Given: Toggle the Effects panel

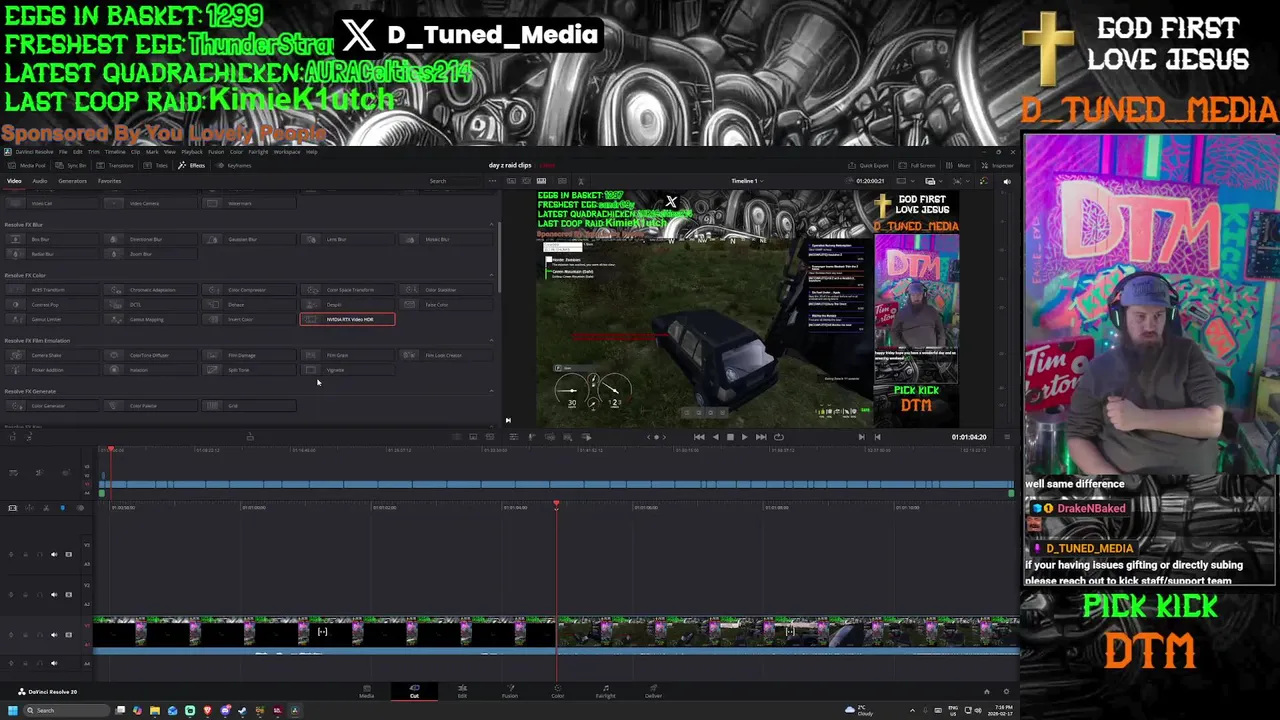Looking at the screenshot, I should coord(192,165).
